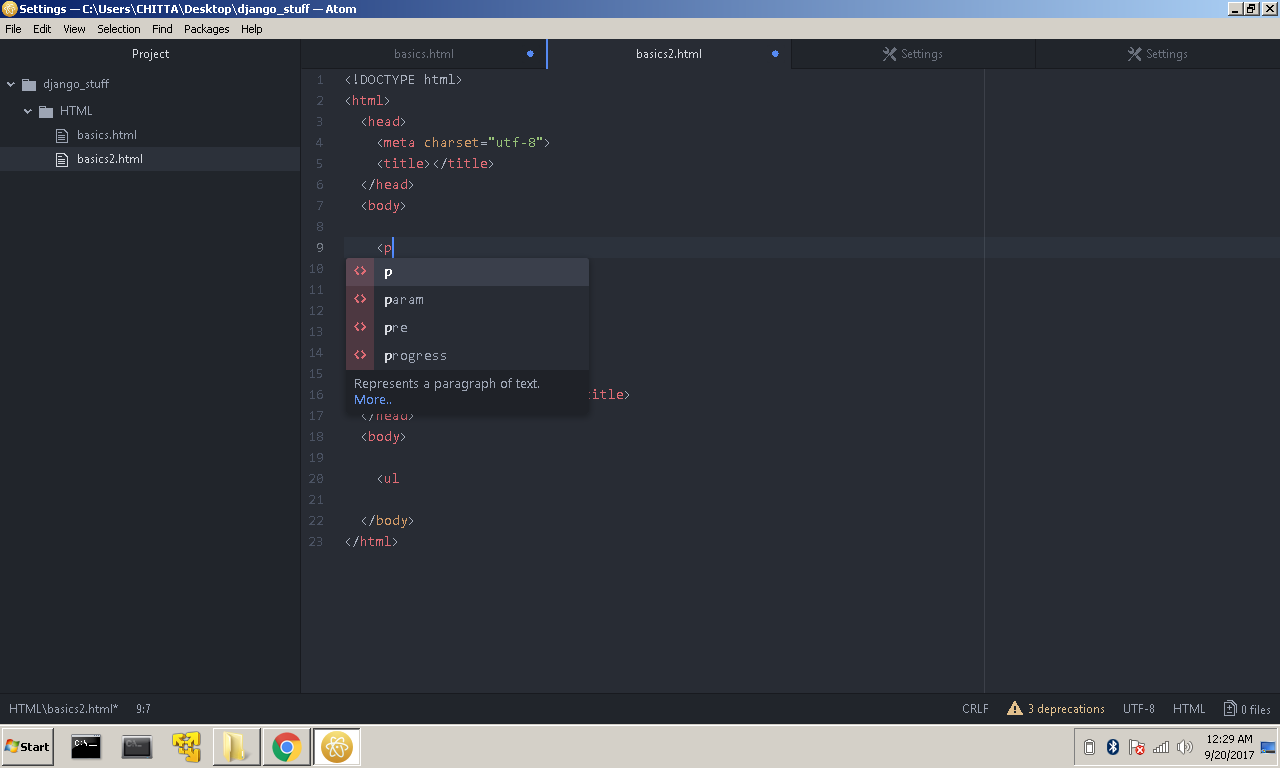1280x768 pixels.
Task: Choose the 'progress' autocomplete suggestion
Action: tap(467, 356)
